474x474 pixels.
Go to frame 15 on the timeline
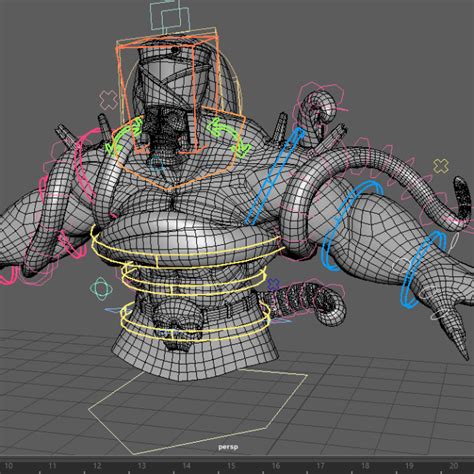(231, 466)
